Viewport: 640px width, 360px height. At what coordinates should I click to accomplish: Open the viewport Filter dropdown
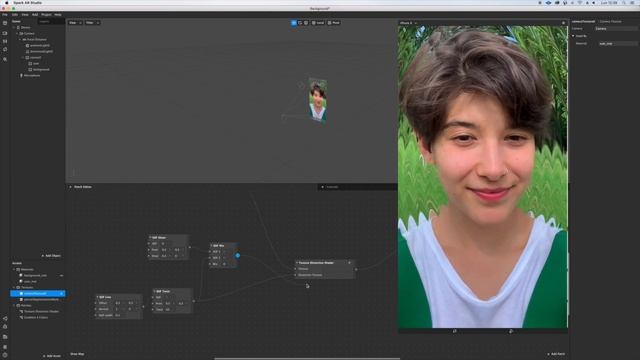tap(92, 23)
